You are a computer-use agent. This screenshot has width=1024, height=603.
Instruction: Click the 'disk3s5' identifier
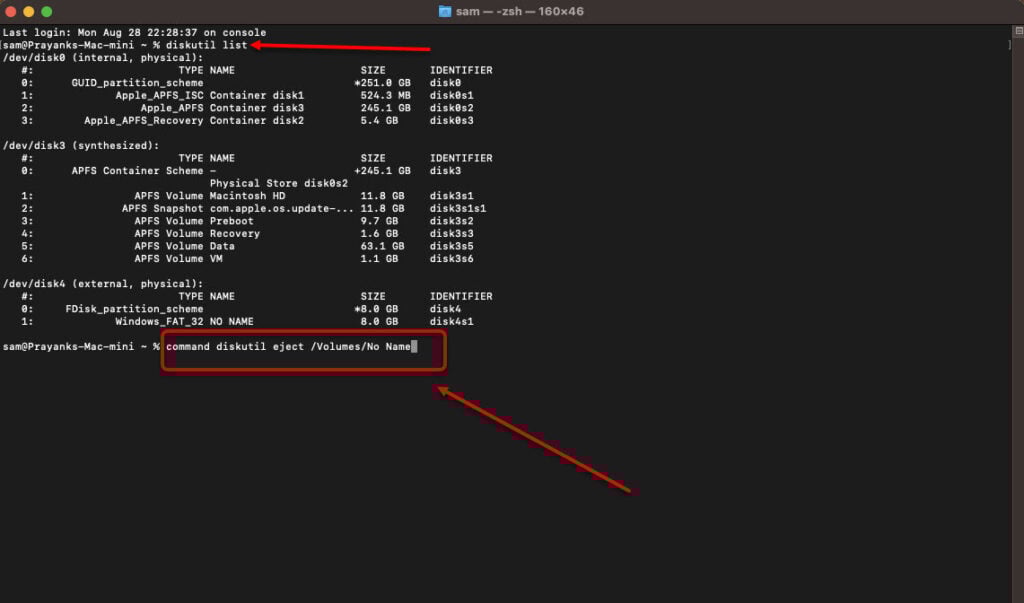point(451,246)
